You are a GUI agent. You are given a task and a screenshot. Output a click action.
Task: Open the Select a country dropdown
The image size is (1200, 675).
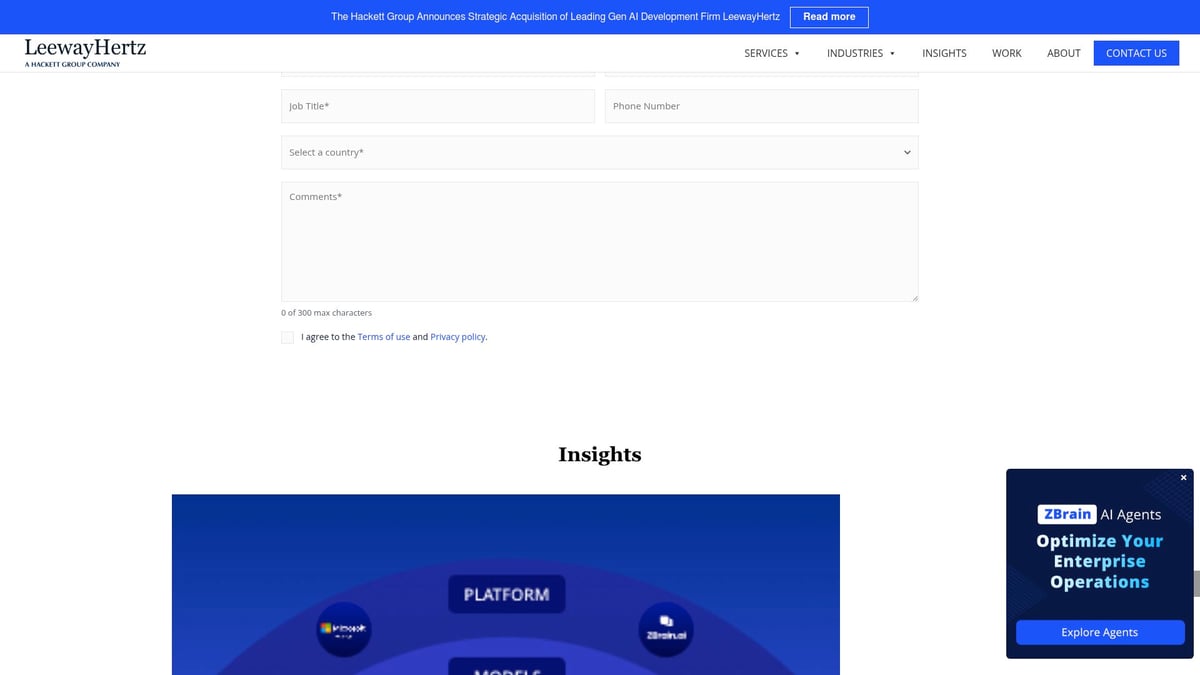(599, 152)
